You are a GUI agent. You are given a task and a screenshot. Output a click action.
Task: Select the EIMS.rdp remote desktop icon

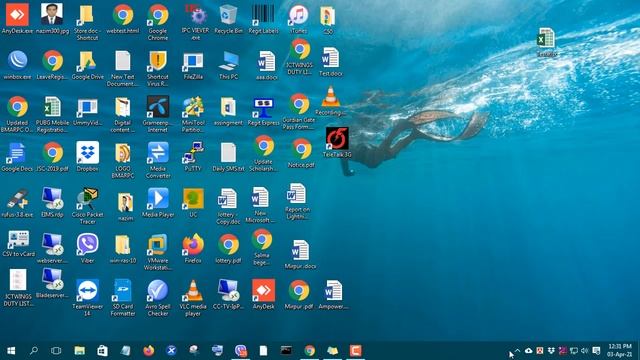coord(52,203)
